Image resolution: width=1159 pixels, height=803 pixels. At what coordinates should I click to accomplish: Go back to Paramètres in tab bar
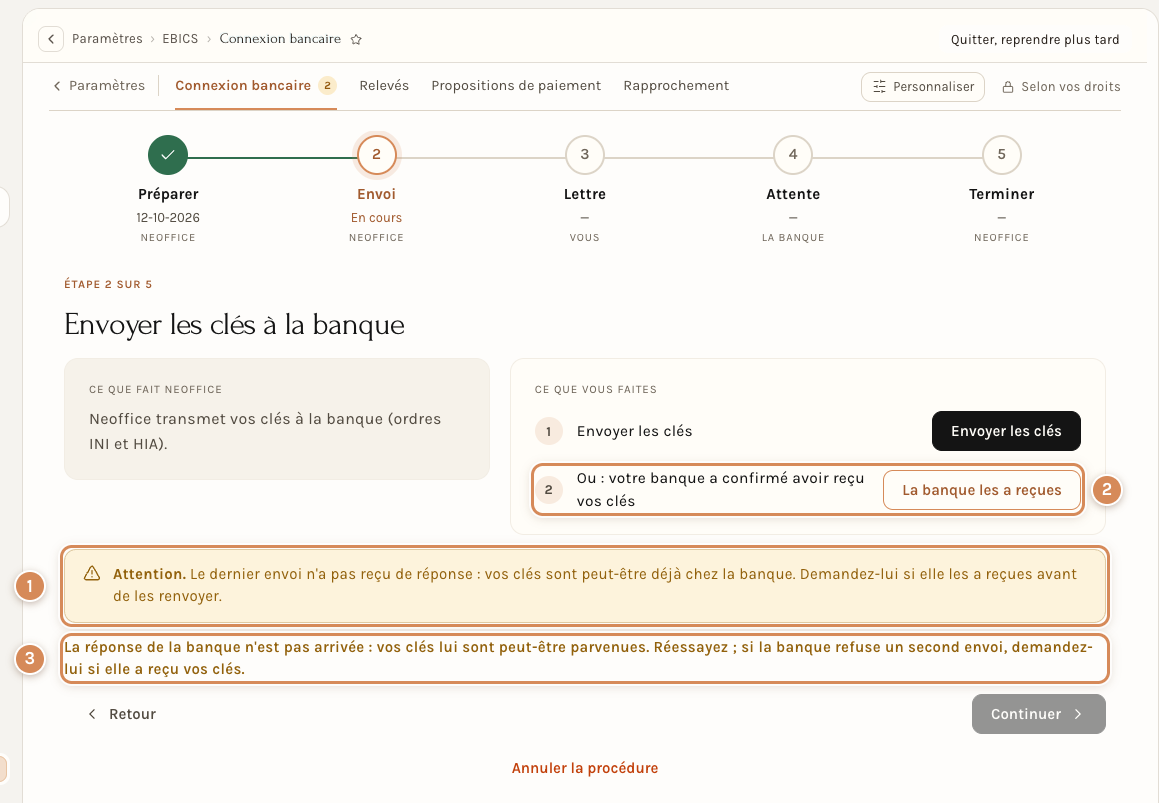(x=99, y=86)
